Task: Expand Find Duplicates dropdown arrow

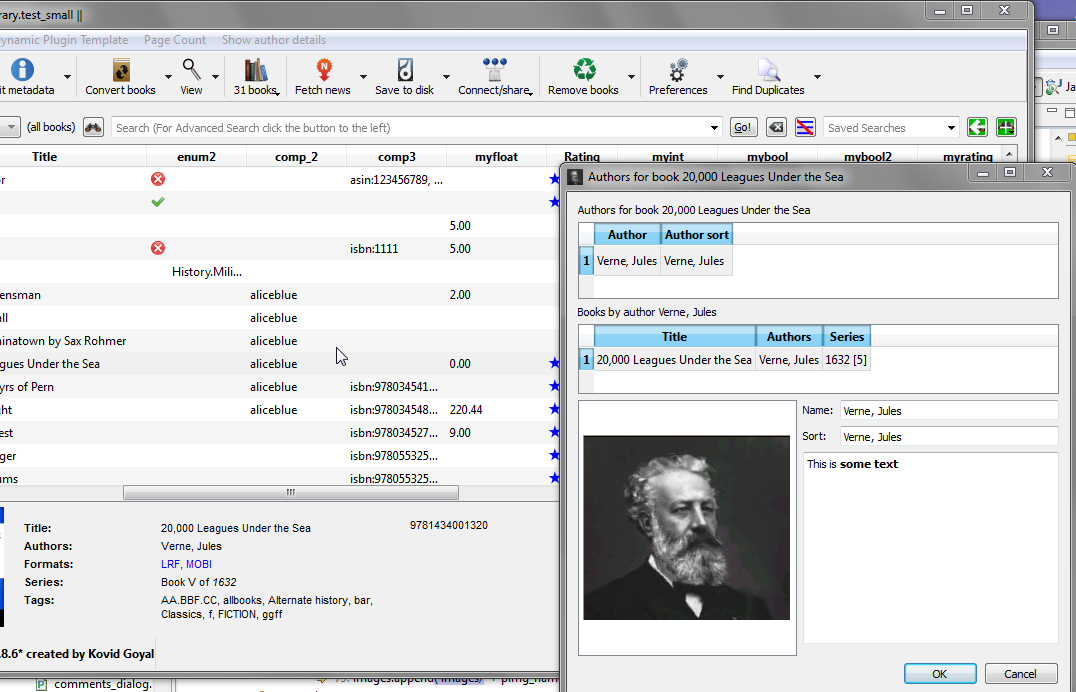Action: coord(817,77)
